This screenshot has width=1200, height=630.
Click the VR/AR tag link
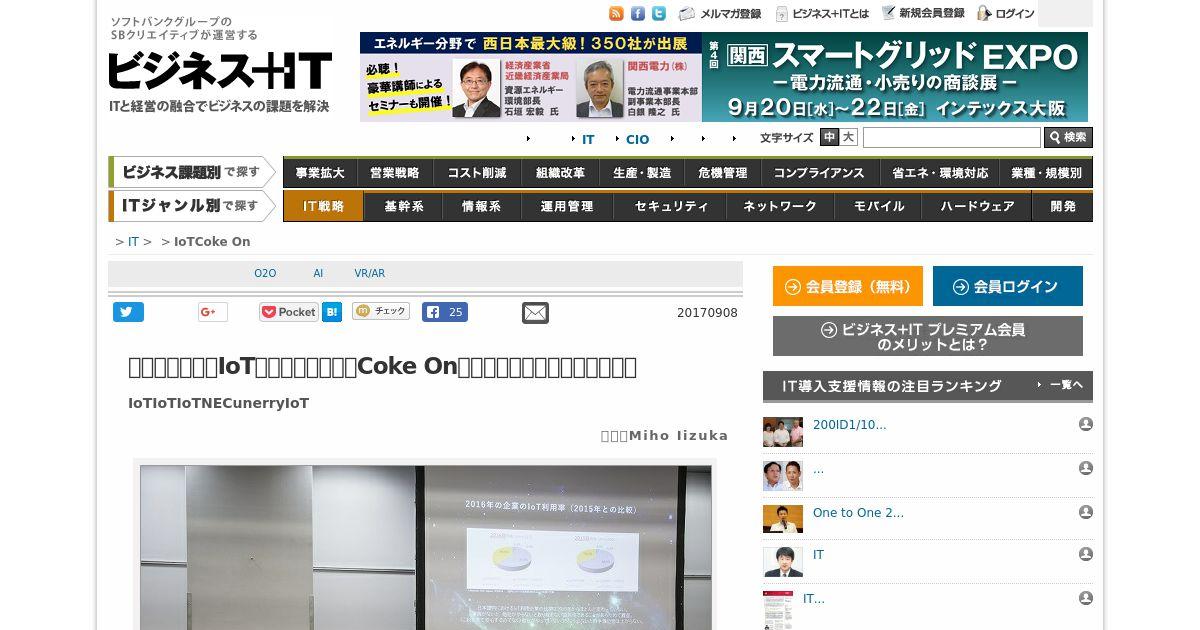tap(369, 274)
